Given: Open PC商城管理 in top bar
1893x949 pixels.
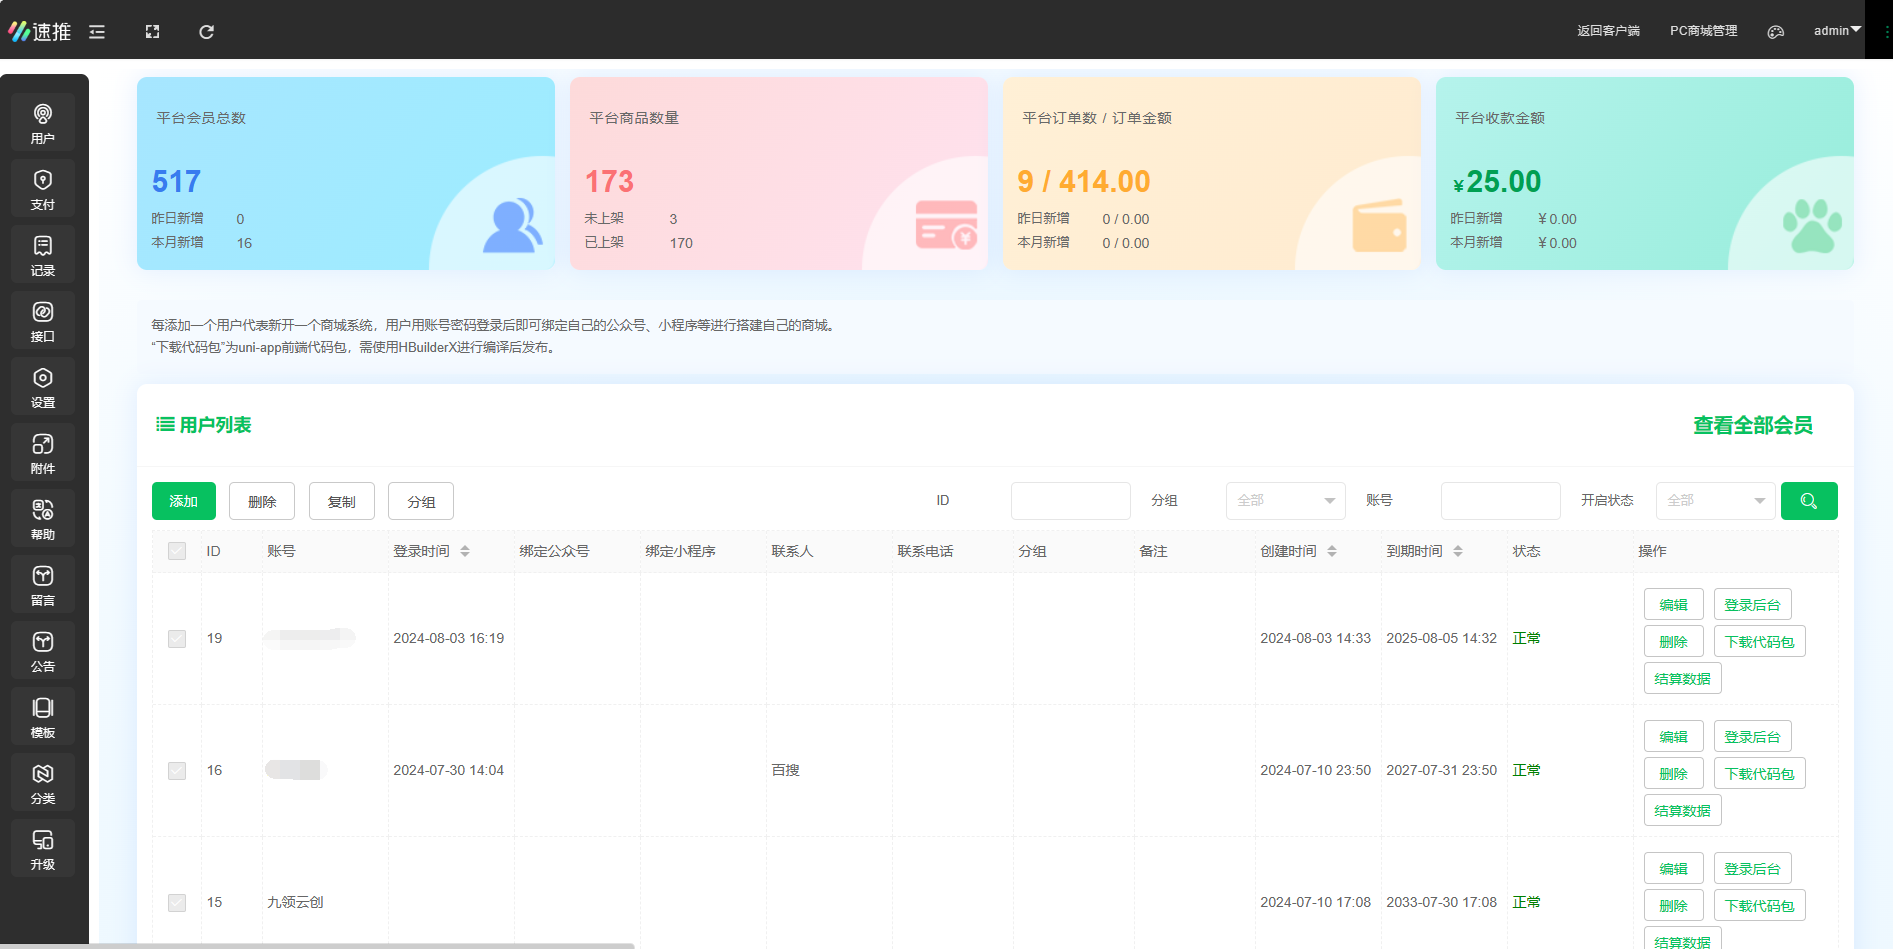Looking at the screenshot, I should tap(1704, 31).
